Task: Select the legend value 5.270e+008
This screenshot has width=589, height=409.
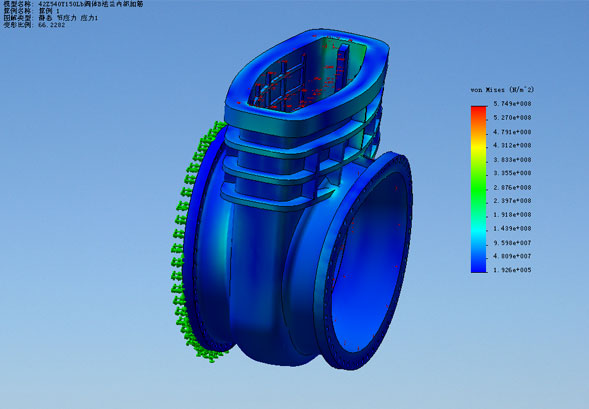Action: click(512, 118)
